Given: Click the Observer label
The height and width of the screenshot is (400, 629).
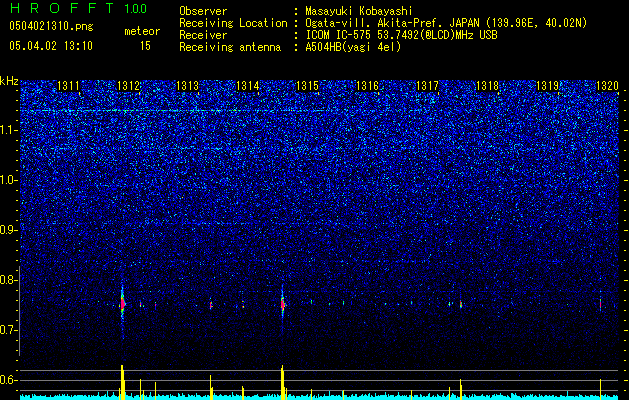Looking at the screenshot, I should coord(203,11).
